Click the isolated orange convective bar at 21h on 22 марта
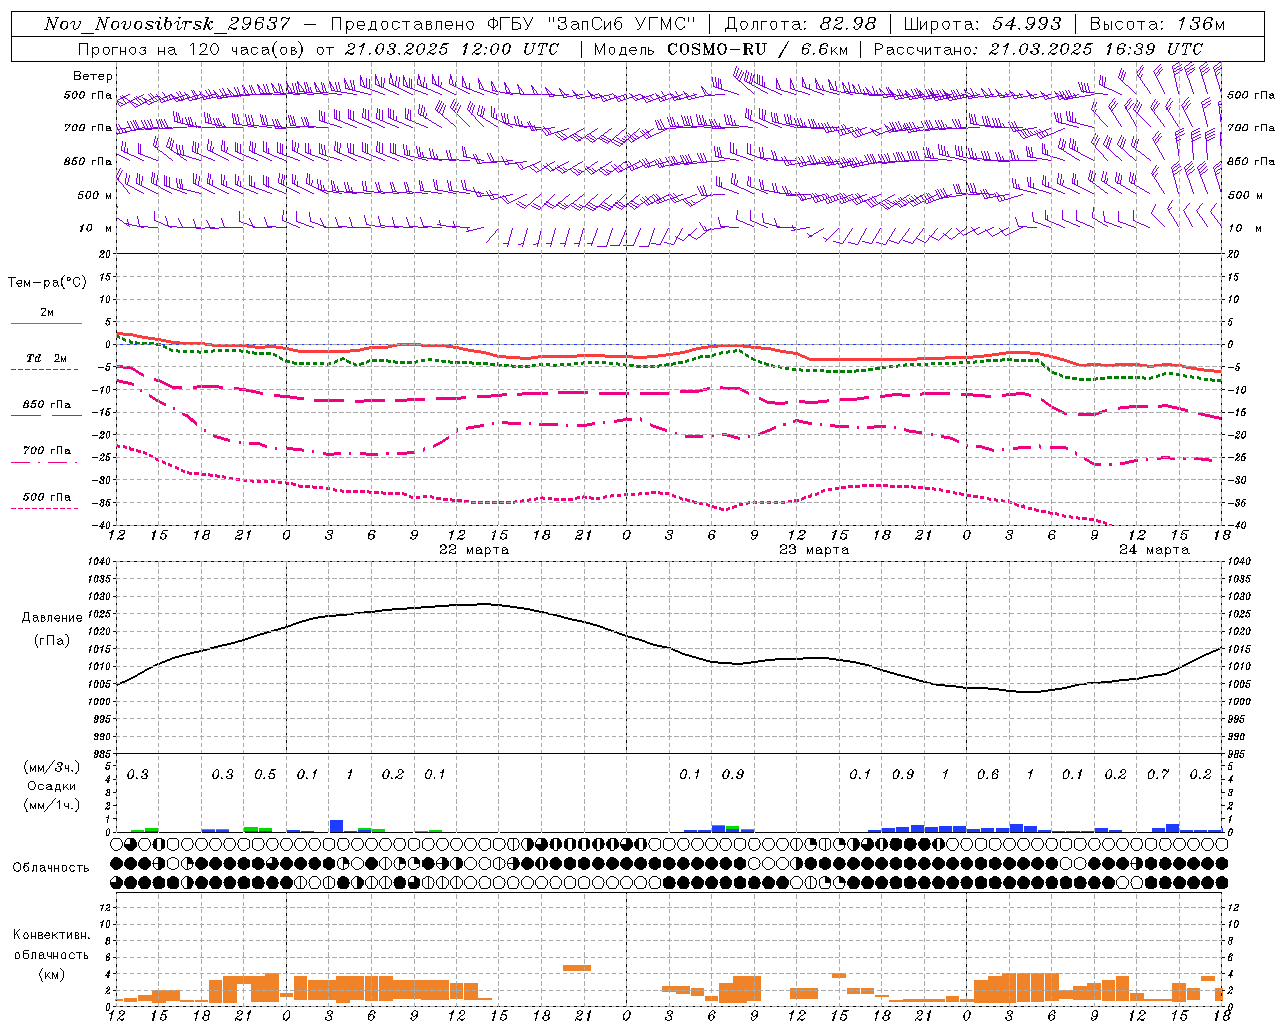 (x=577, y=968)
